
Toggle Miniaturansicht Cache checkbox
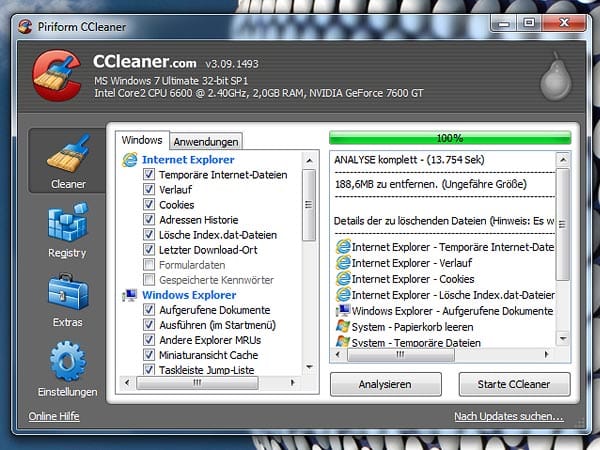(149, 355)
